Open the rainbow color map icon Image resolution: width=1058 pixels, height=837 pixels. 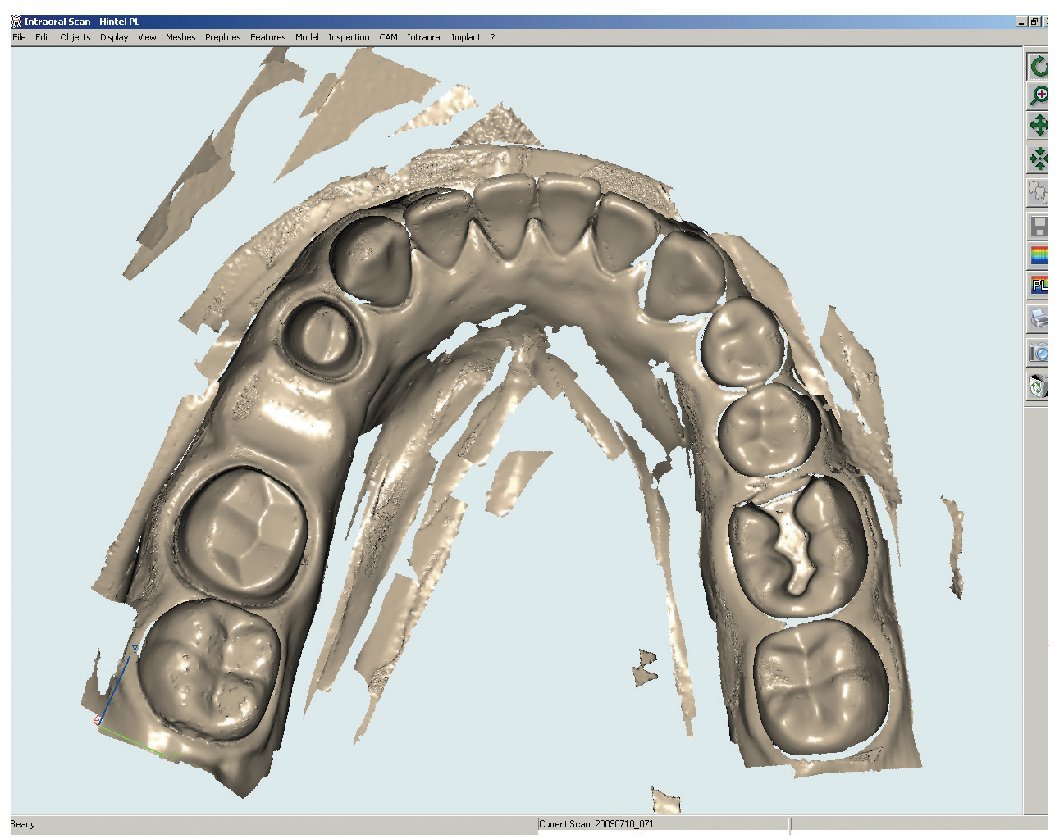click(1041, 255)
